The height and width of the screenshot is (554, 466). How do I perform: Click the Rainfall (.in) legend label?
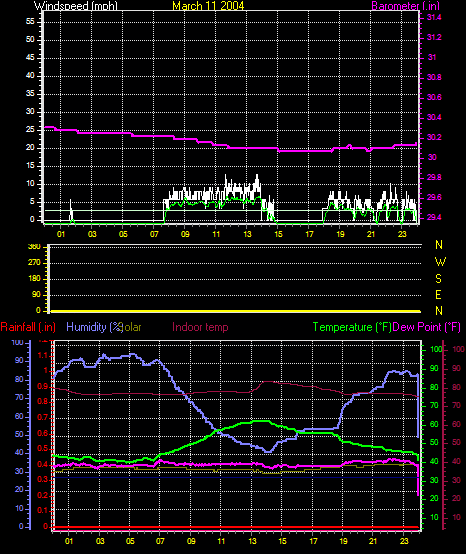click(x=28, y=327)
